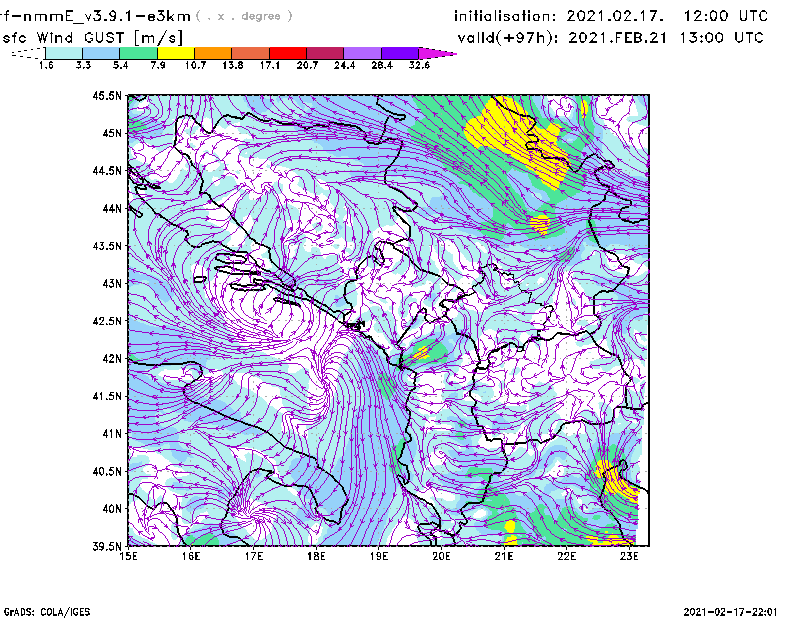Image resolution: width=800 pixels, height=618 pixels.
Task: Click the valid date '2021.FEB.21'
Action: pos(617,38)
